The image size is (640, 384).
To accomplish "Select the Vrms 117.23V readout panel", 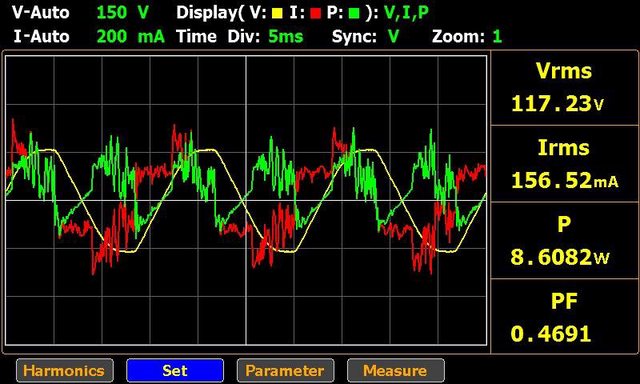I will pos(564,88).
